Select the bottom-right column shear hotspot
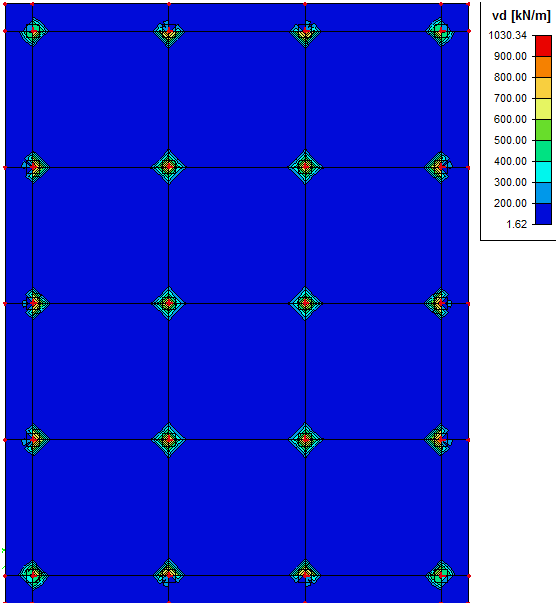 tap(441, 575)
